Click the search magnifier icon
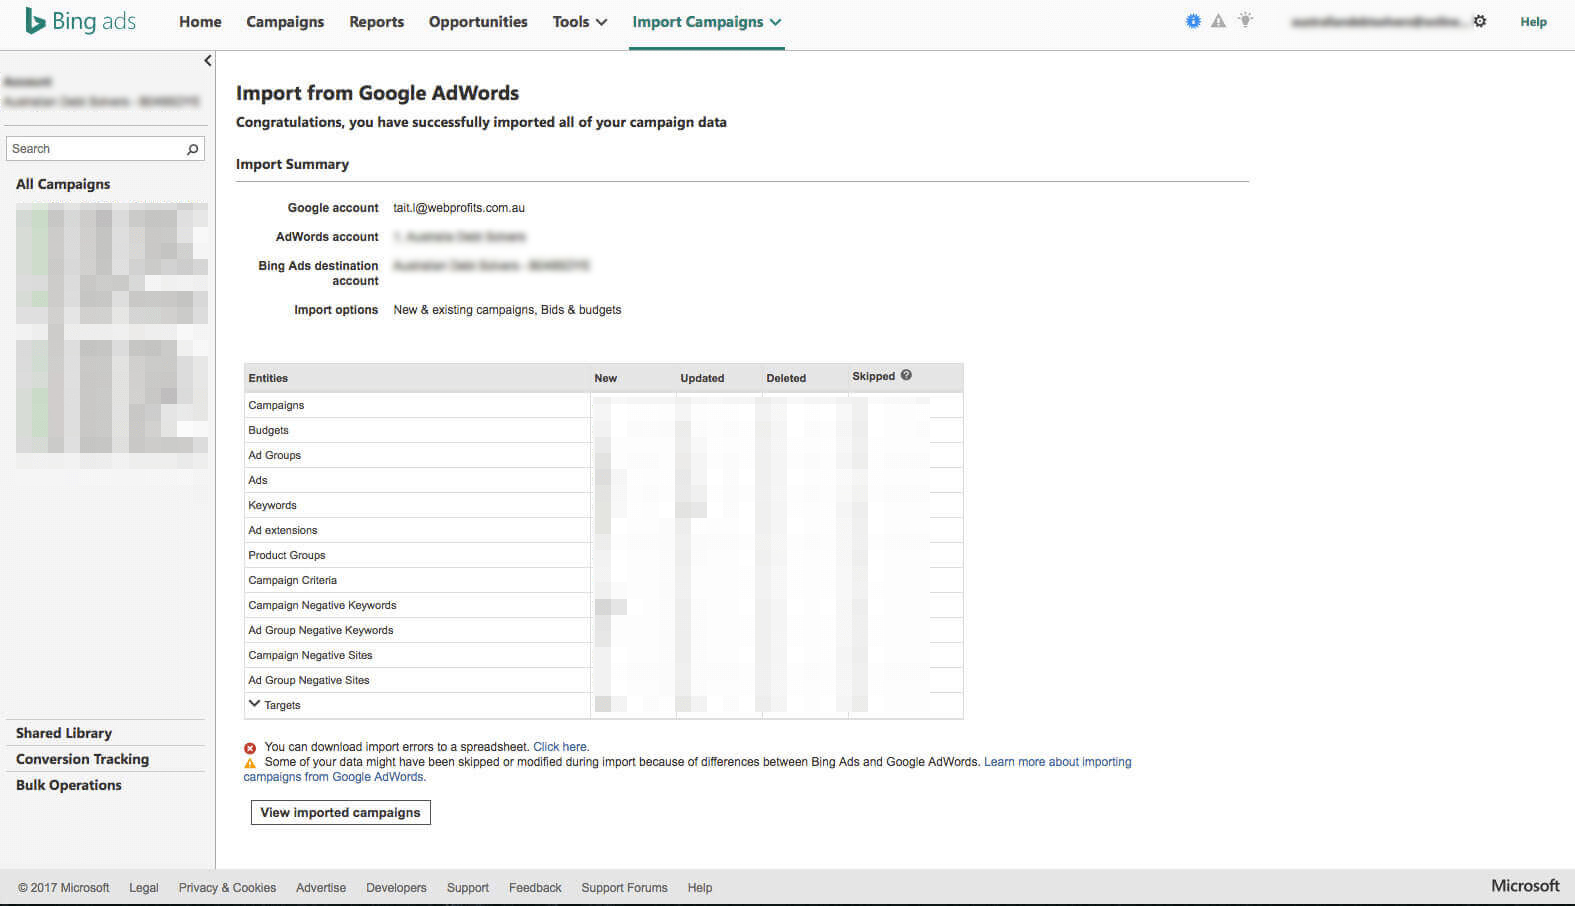The height and width of the screenshot is (906, 1575). [193, 149]
